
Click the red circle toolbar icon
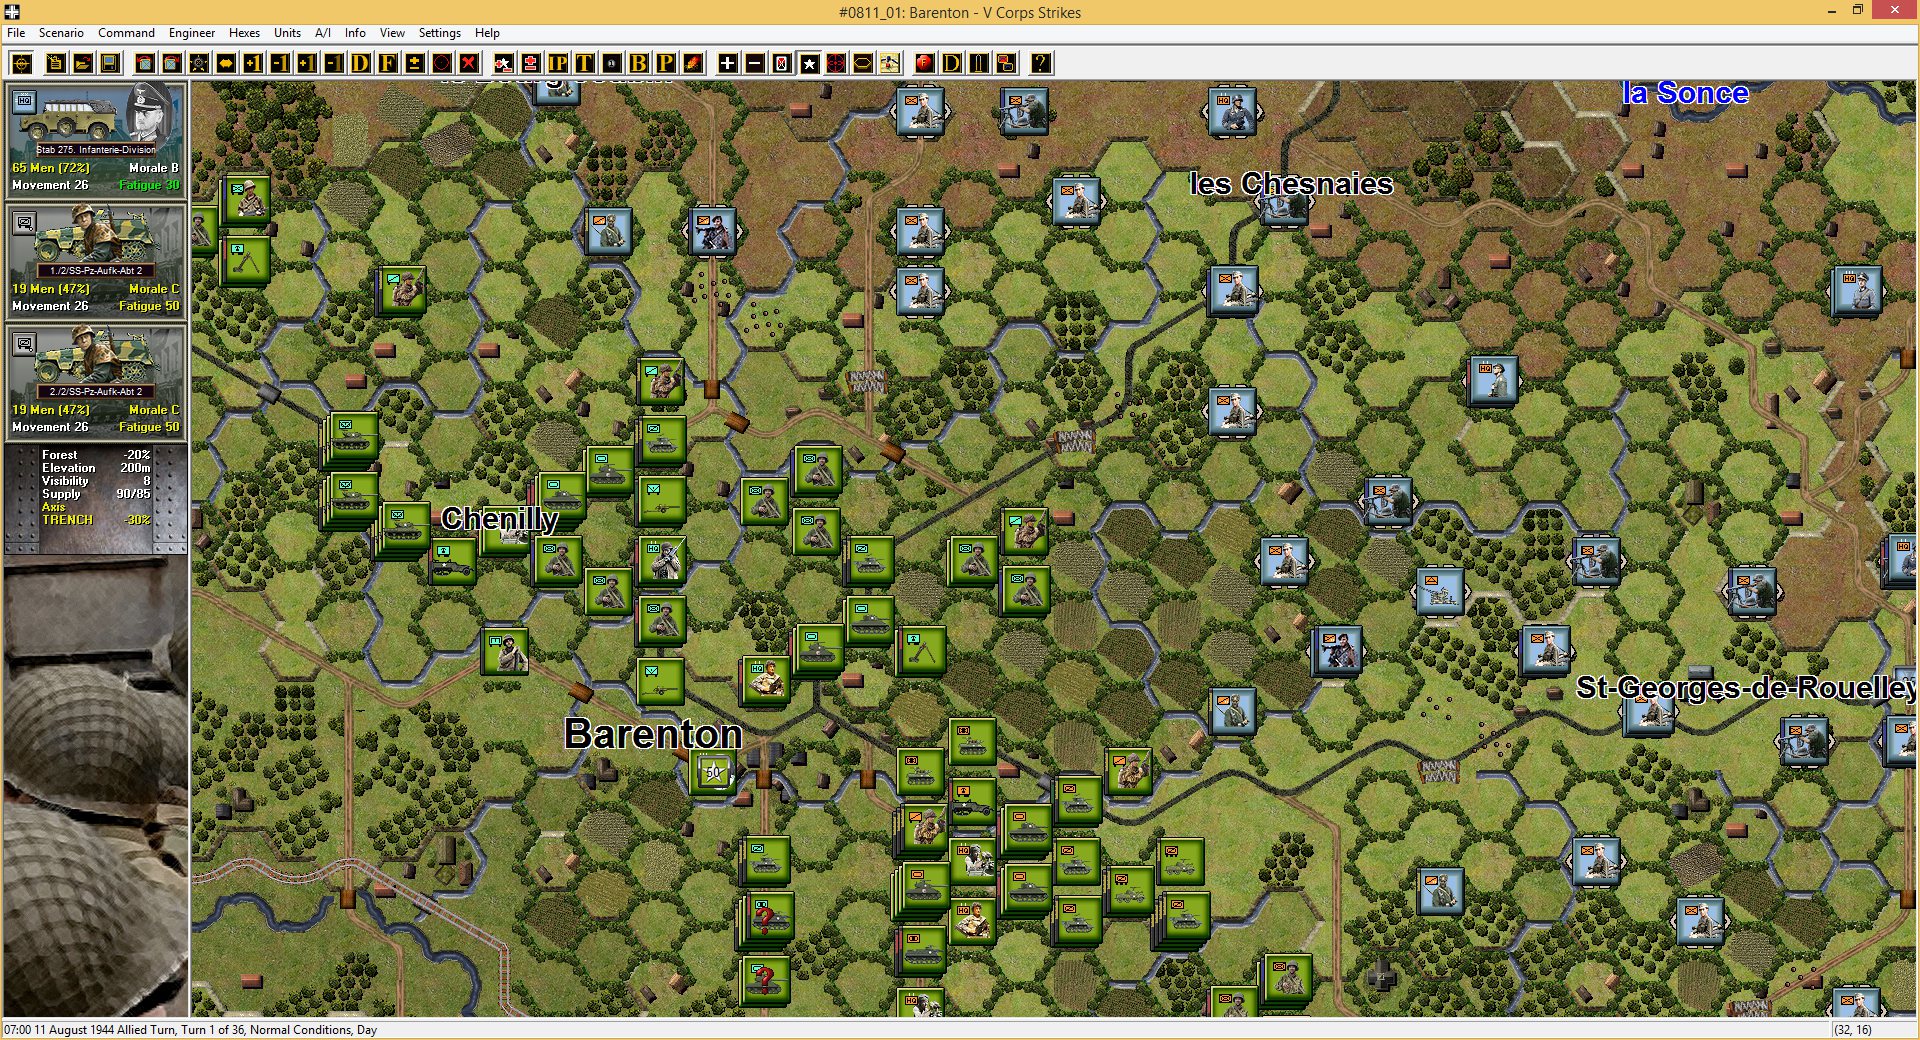click(x=441, y=63)
